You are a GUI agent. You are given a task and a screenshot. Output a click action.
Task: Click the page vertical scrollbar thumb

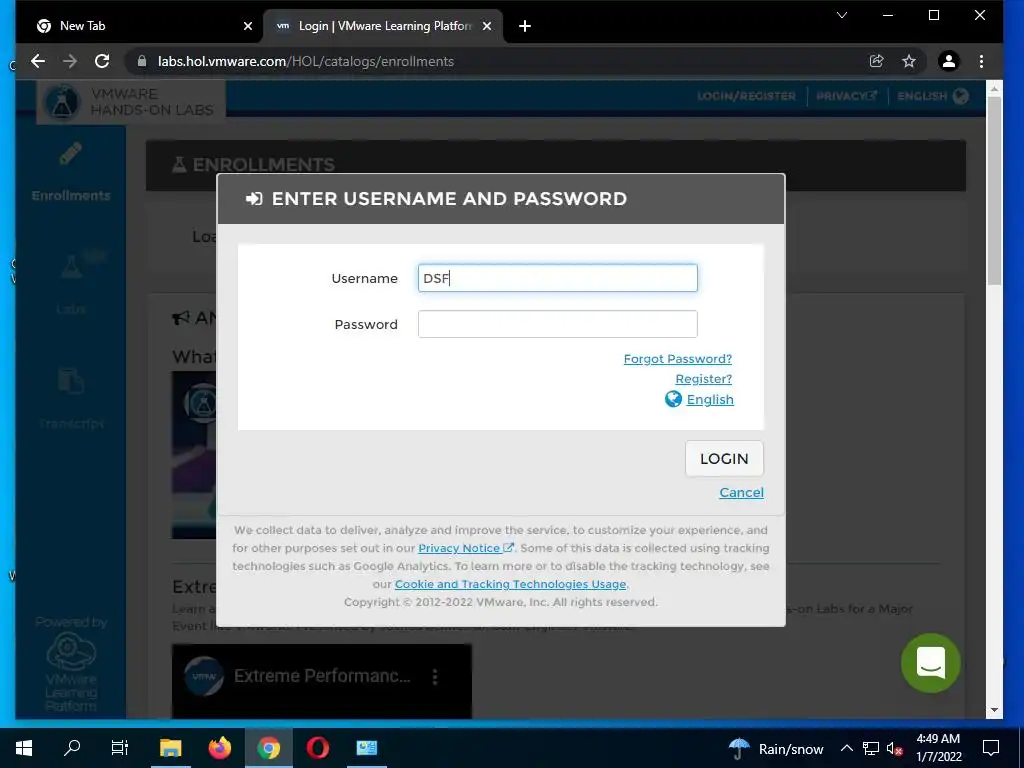995,189
